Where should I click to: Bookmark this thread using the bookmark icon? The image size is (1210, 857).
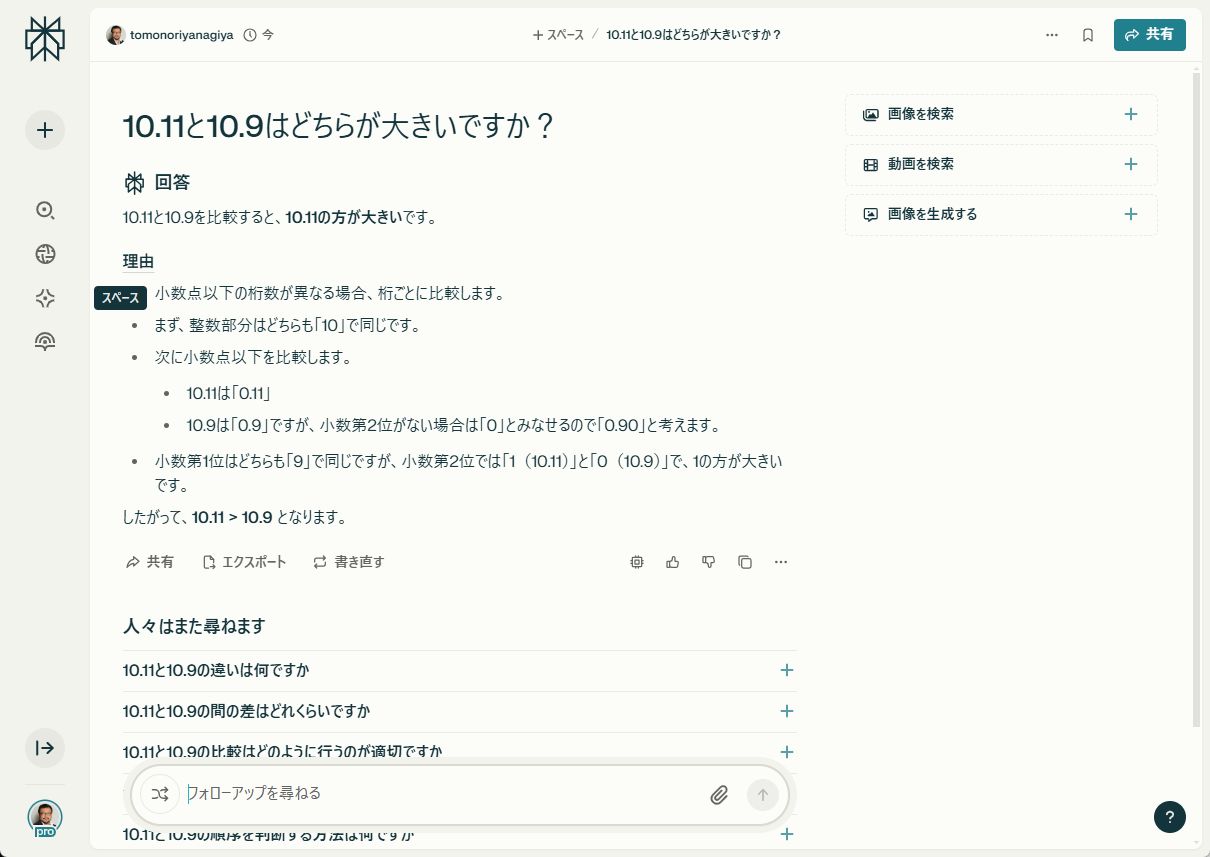[1088, 34]
